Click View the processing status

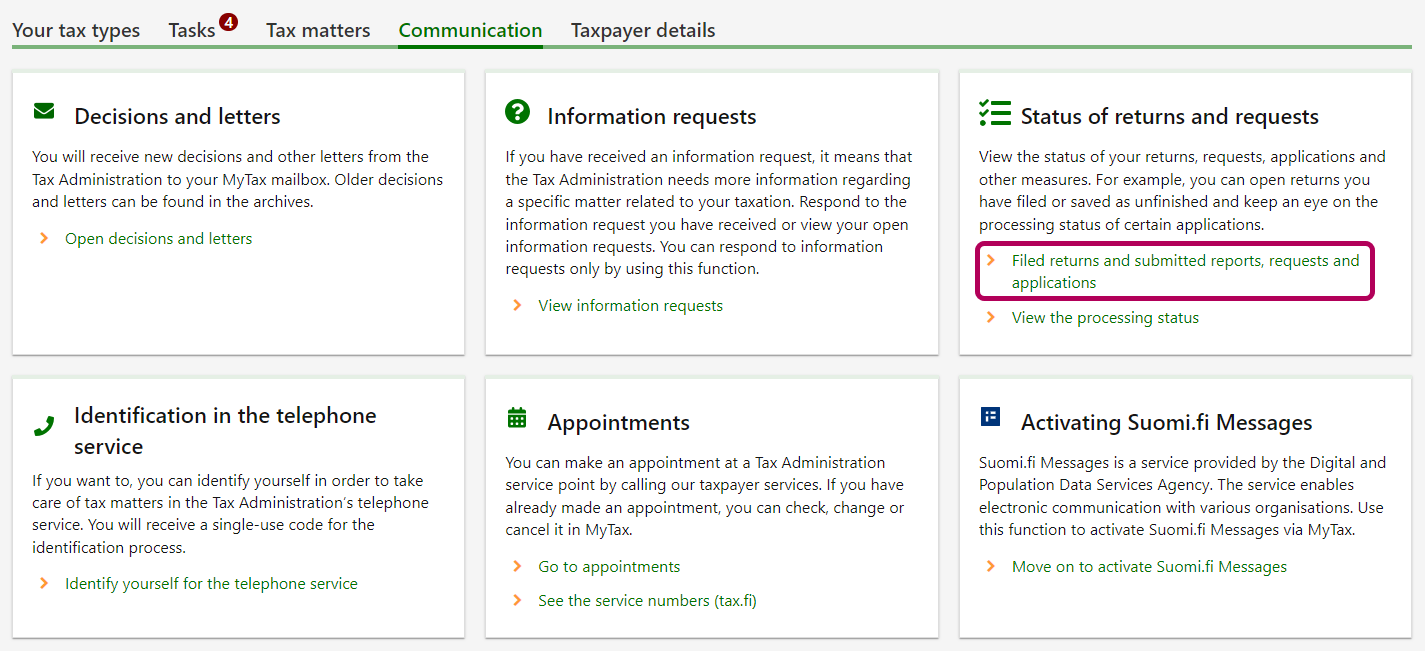point(1105,318)
